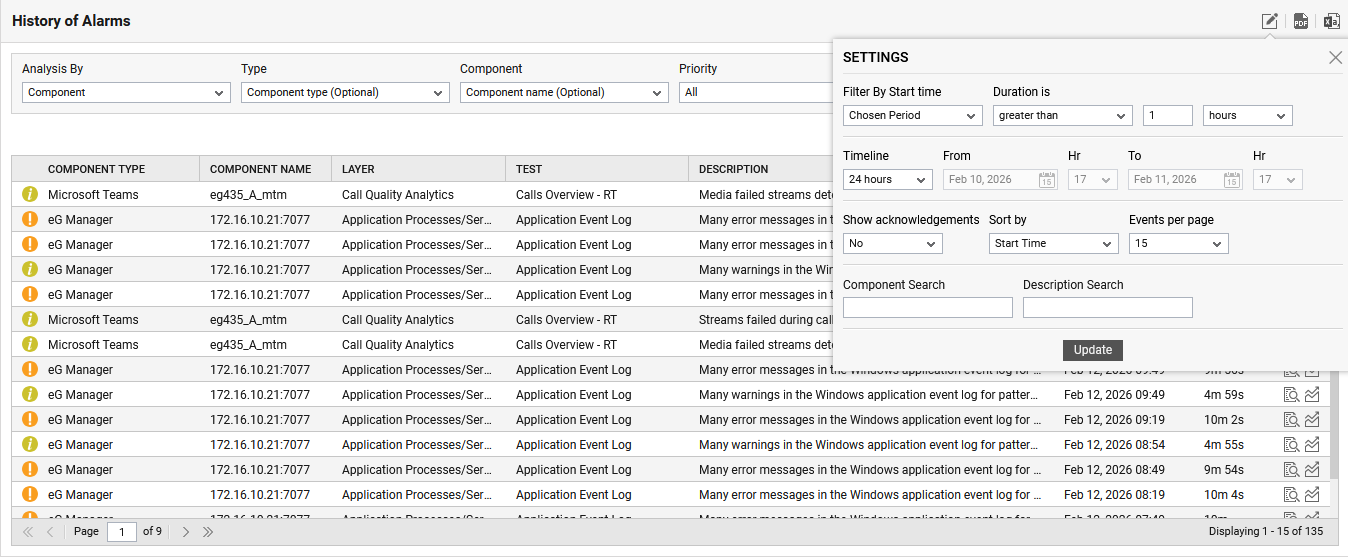Open the Analysis By dropdown

pyautogui.click(x=126, y=93)
